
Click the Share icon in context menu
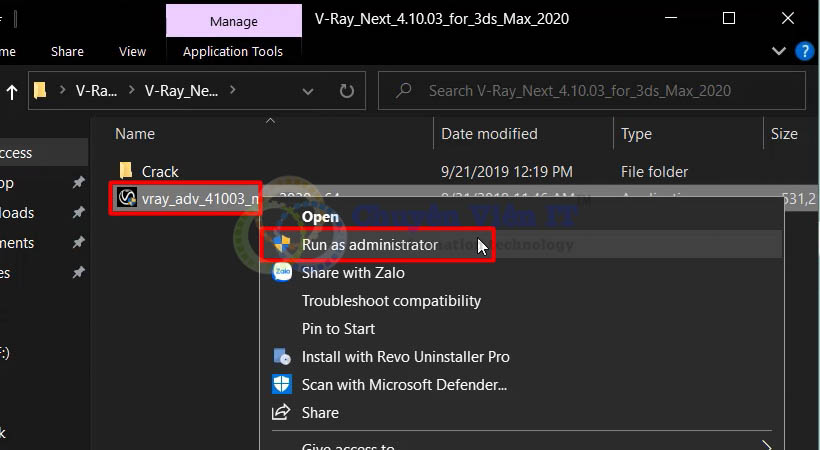tap(282, 413)
